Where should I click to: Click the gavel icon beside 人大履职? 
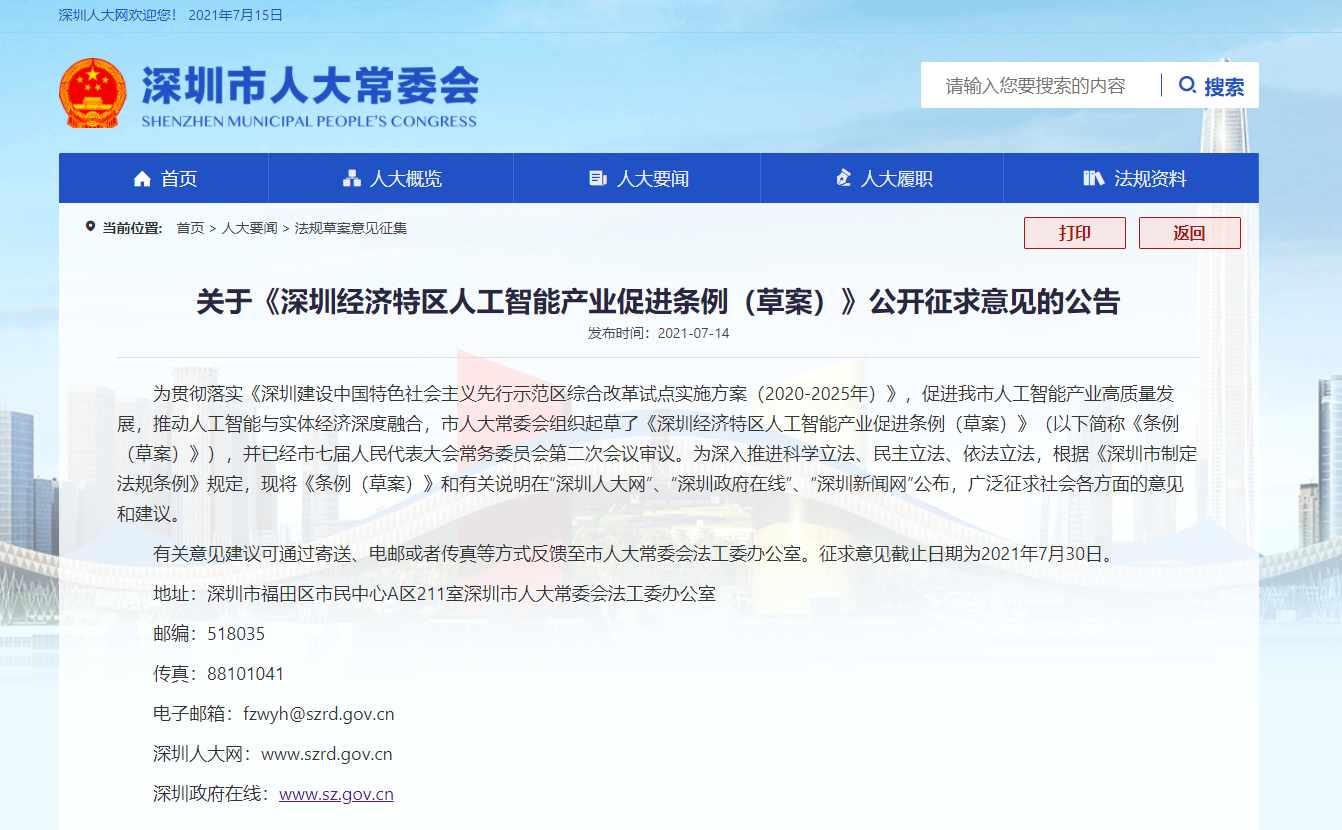[x=843, y=179]
